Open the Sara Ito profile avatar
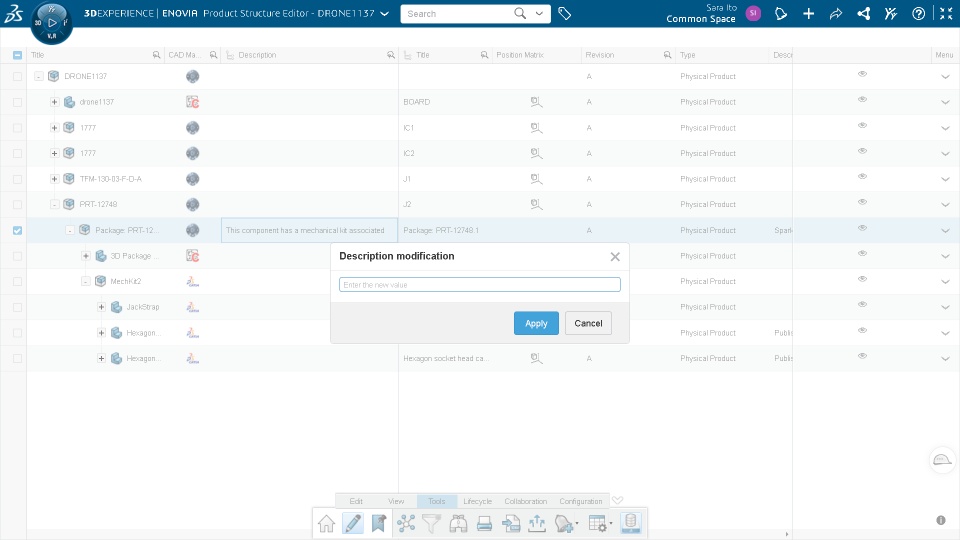This screenshot has height=540, width=960. click(753, 13)
